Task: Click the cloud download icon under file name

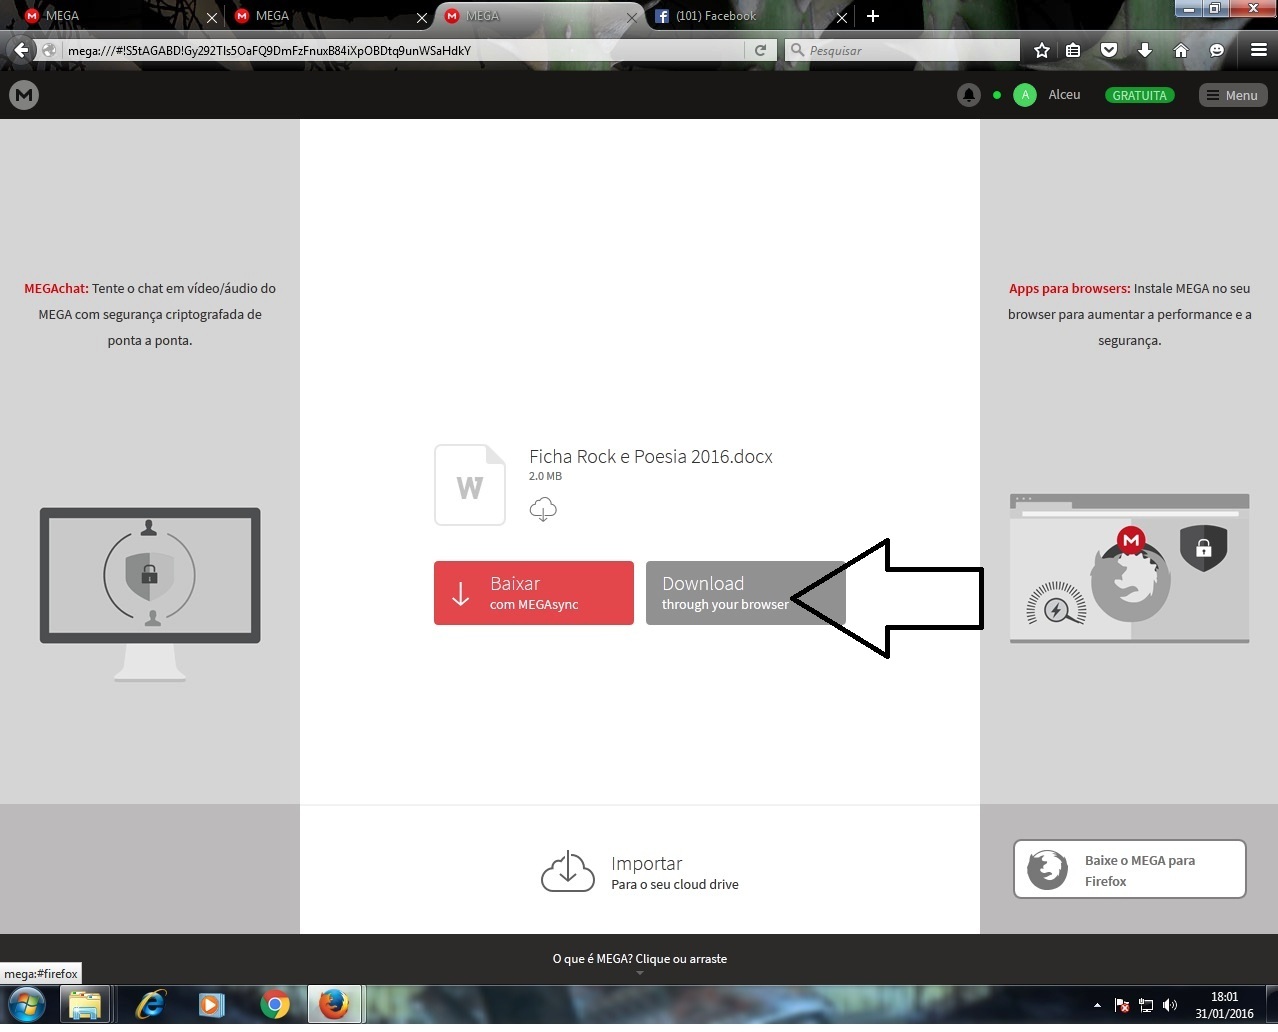Action: pyautogui.click(x=543, y=509)
